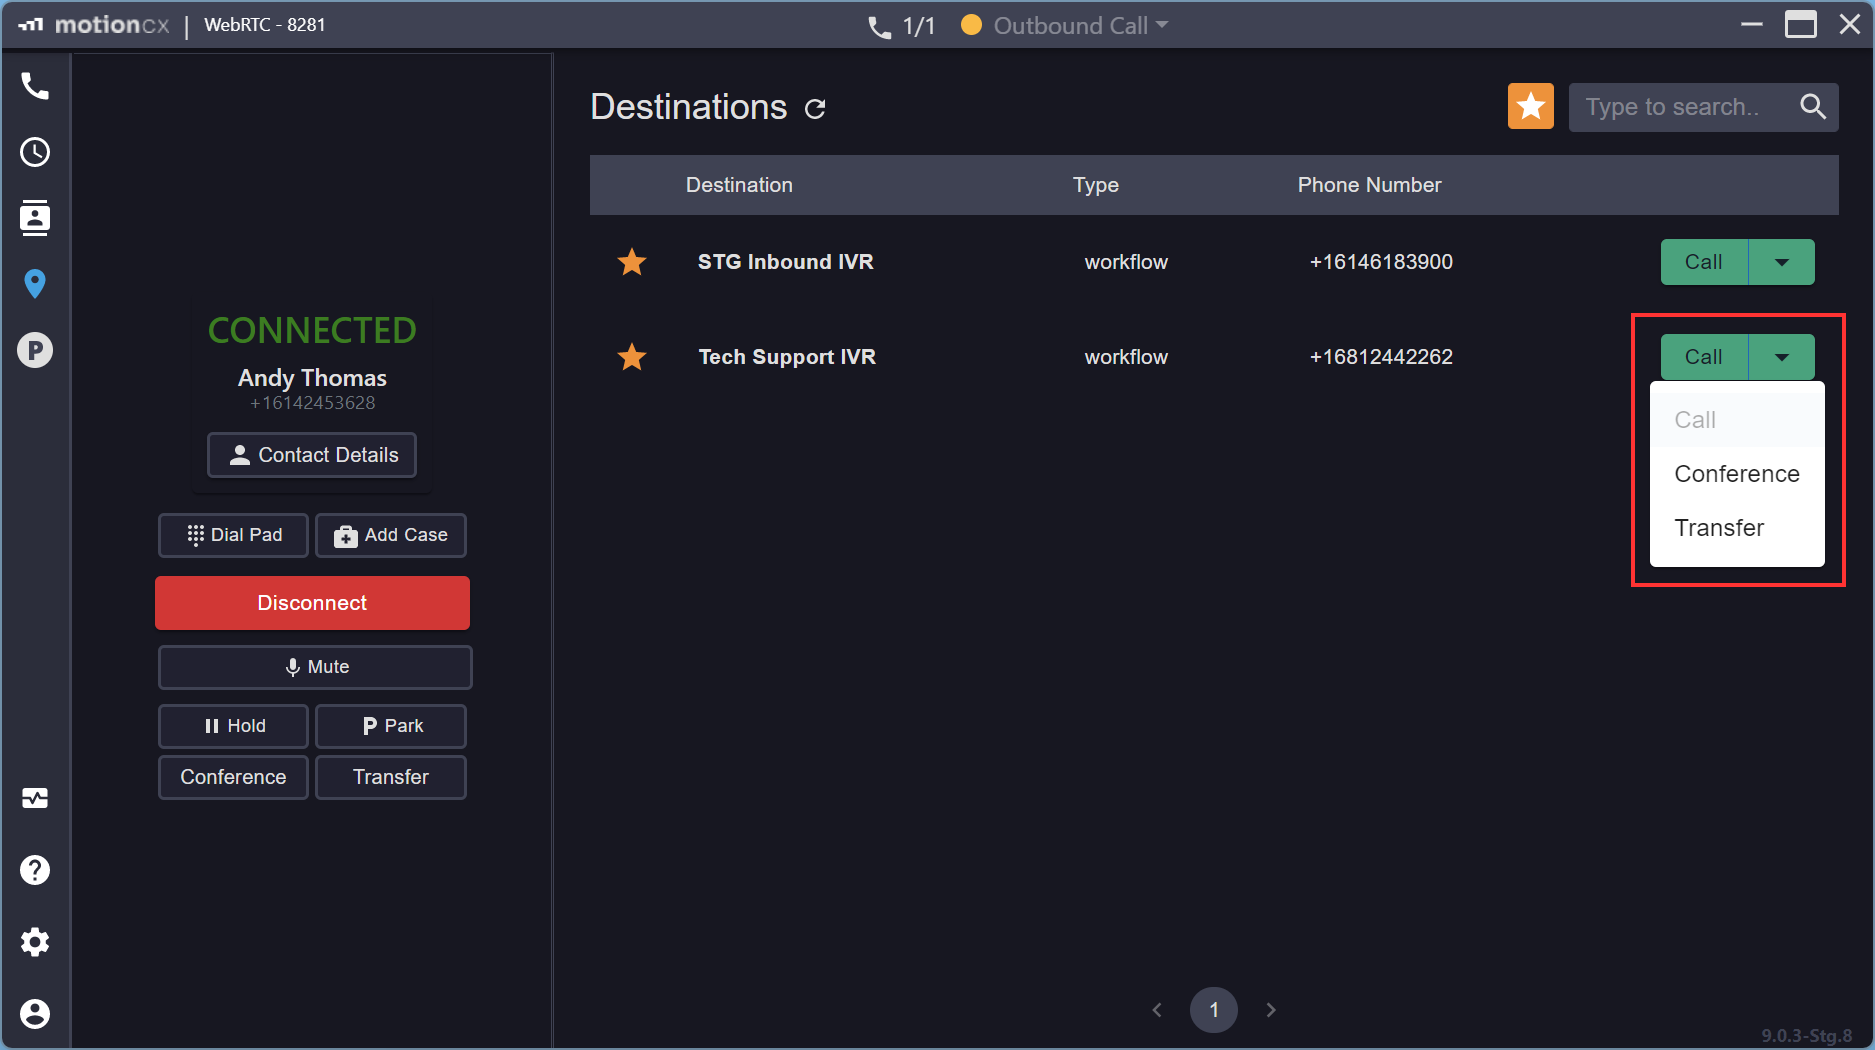Call the Tech Support IVR destination
The width and height of the screenshot is (1875, 1050).
pyautogui.click(x=1704, y=357)
